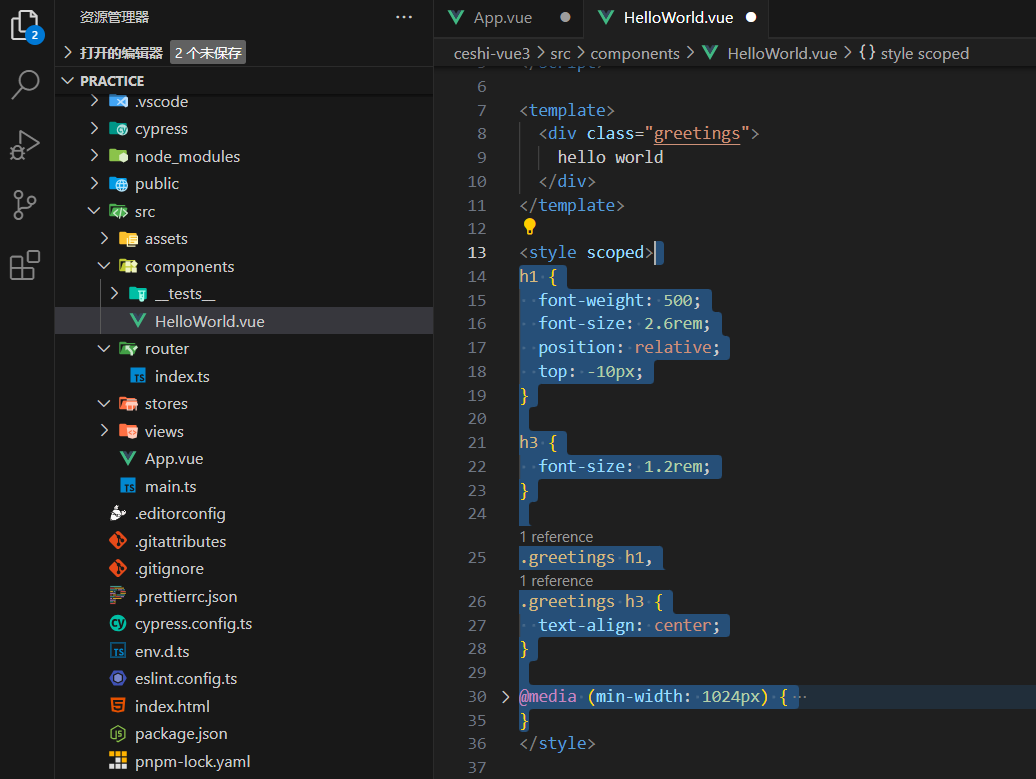Screen dimensions: 1036x779
Task: Click line number 13 in gutter
Action: point(476,252)
